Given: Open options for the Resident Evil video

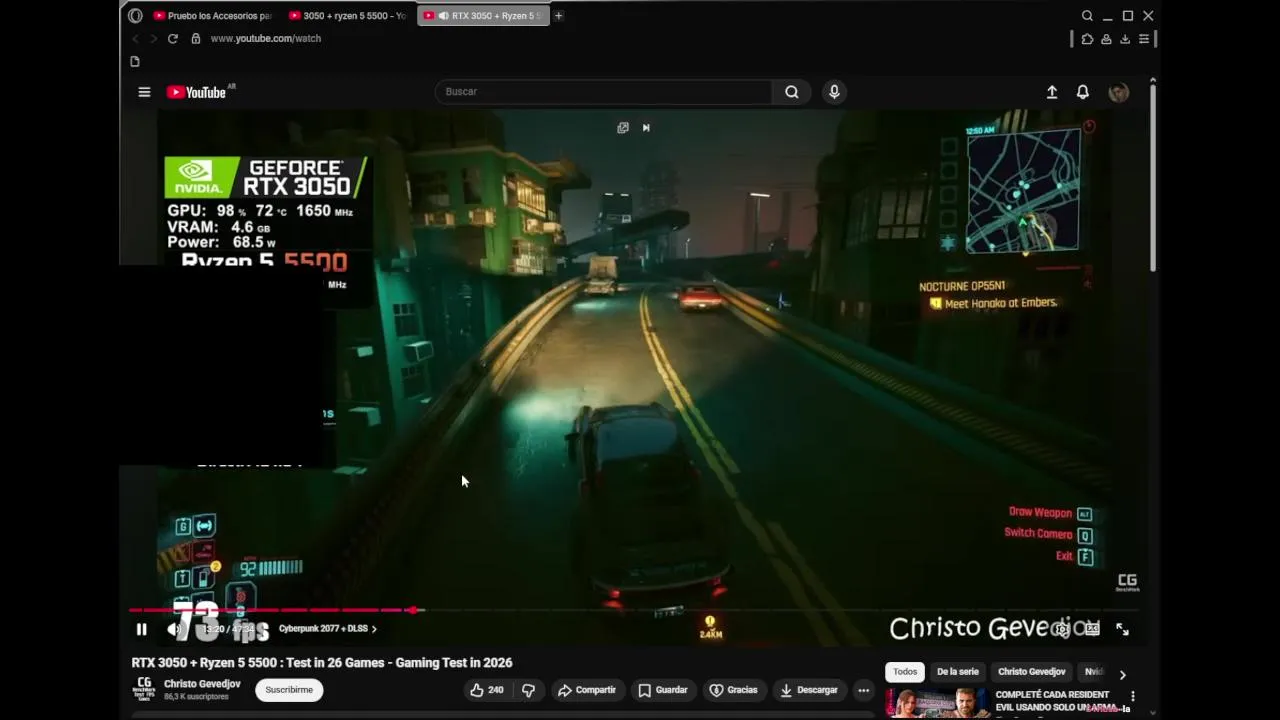Looking at the screenshot, I should [1133, 696].
